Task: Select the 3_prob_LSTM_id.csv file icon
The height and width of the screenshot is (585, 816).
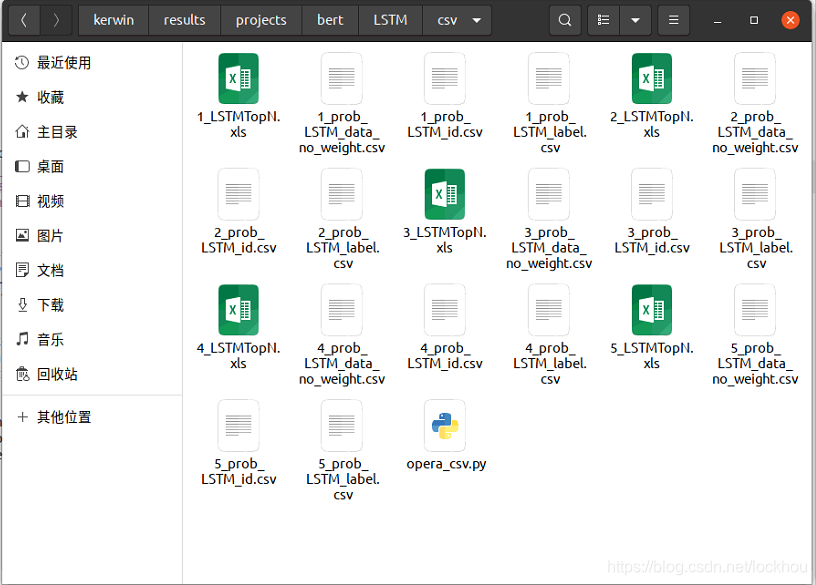Action: tap(652, 194)
